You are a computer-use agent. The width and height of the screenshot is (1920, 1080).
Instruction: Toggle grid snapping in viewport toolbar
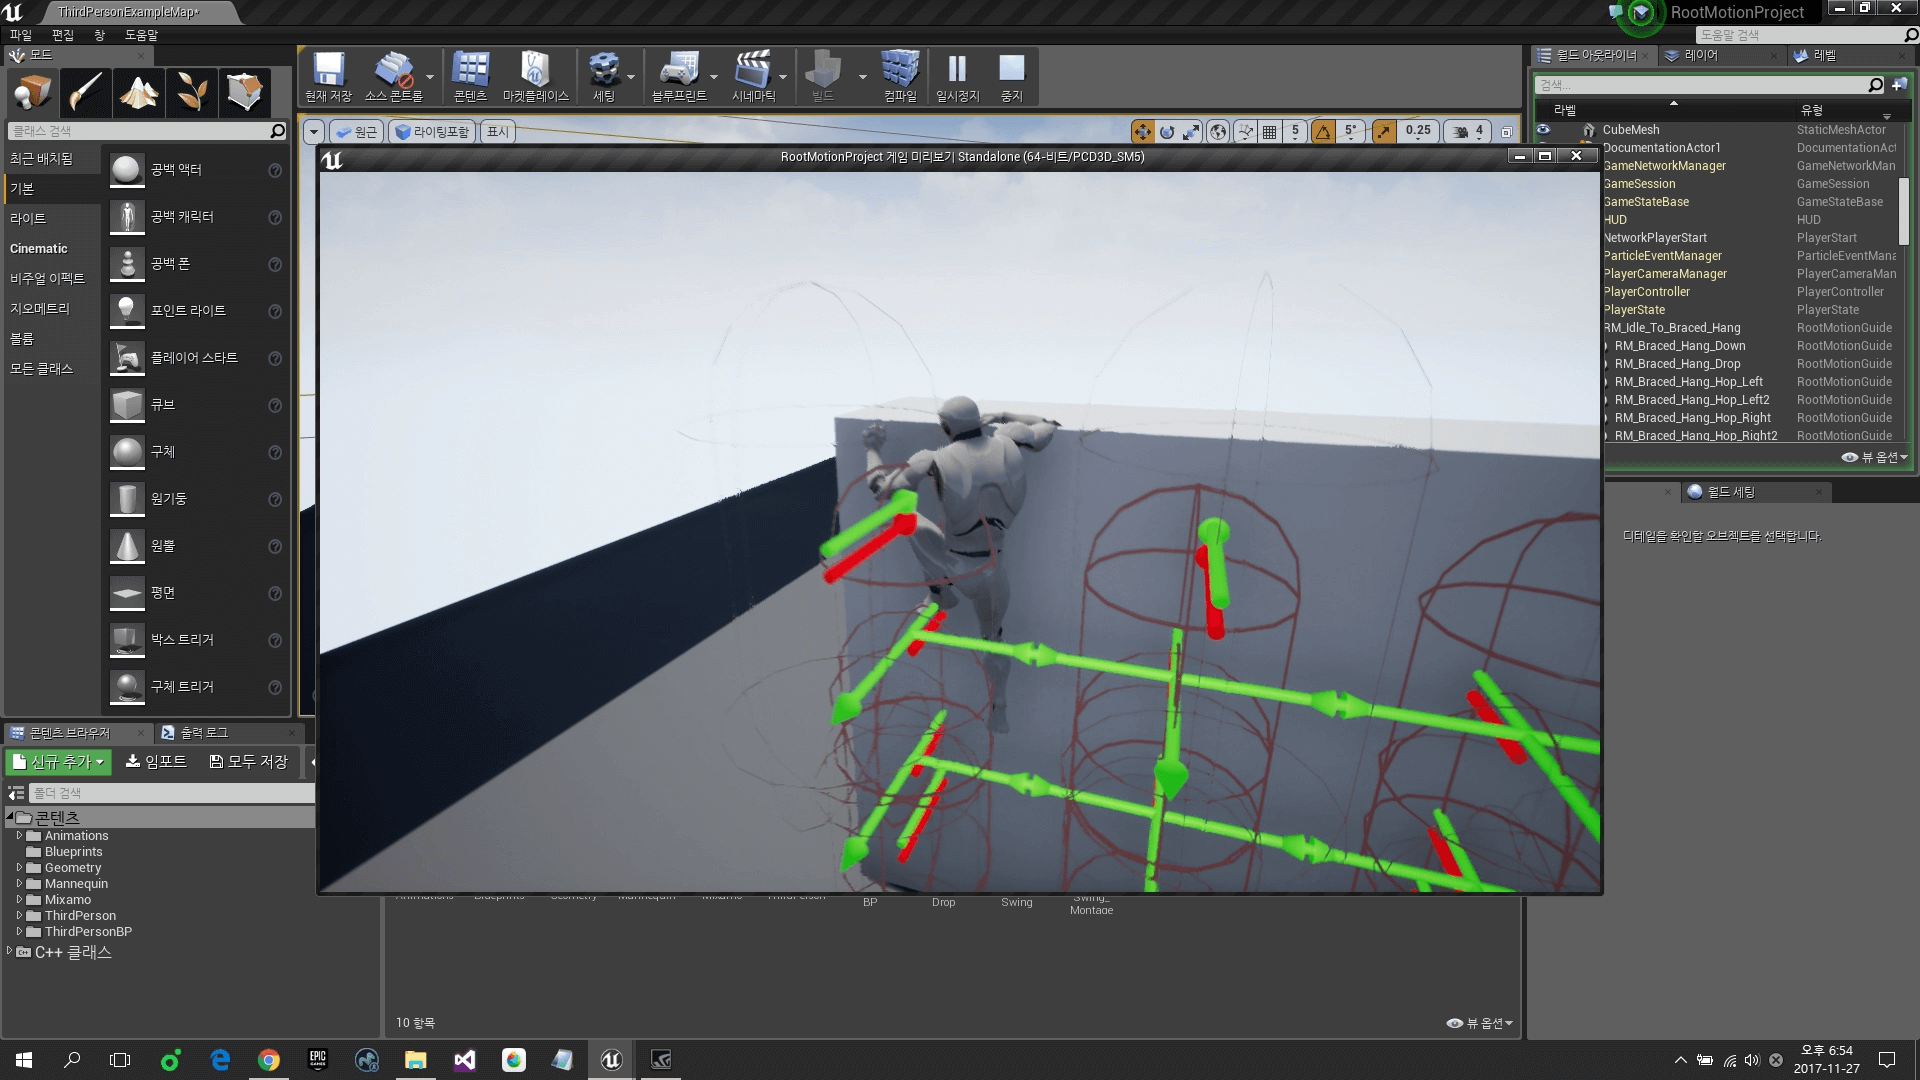point(1270,131)
